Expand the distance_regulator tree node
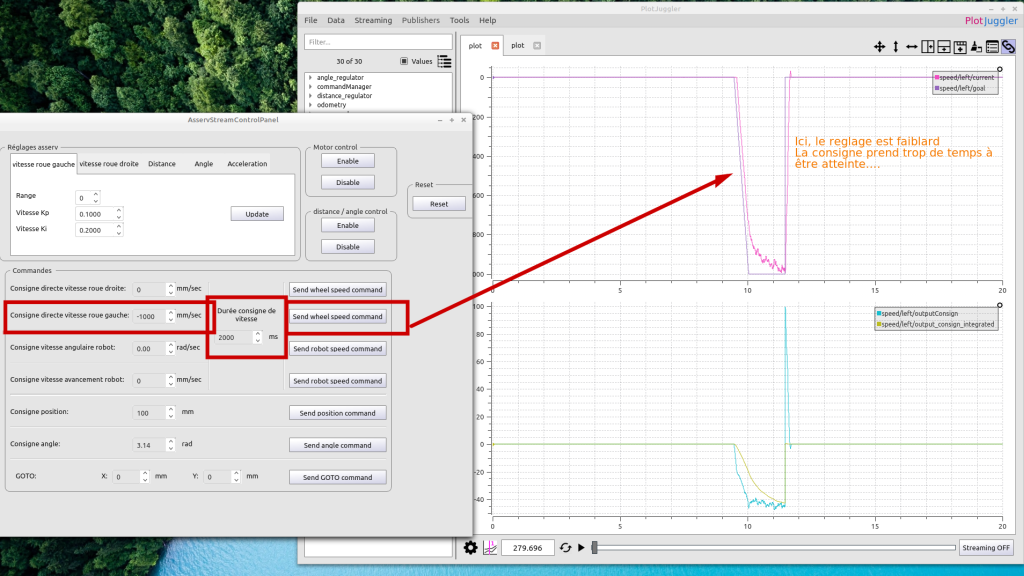The width and height of the screenshot is (1024, 576). point(311,96)
